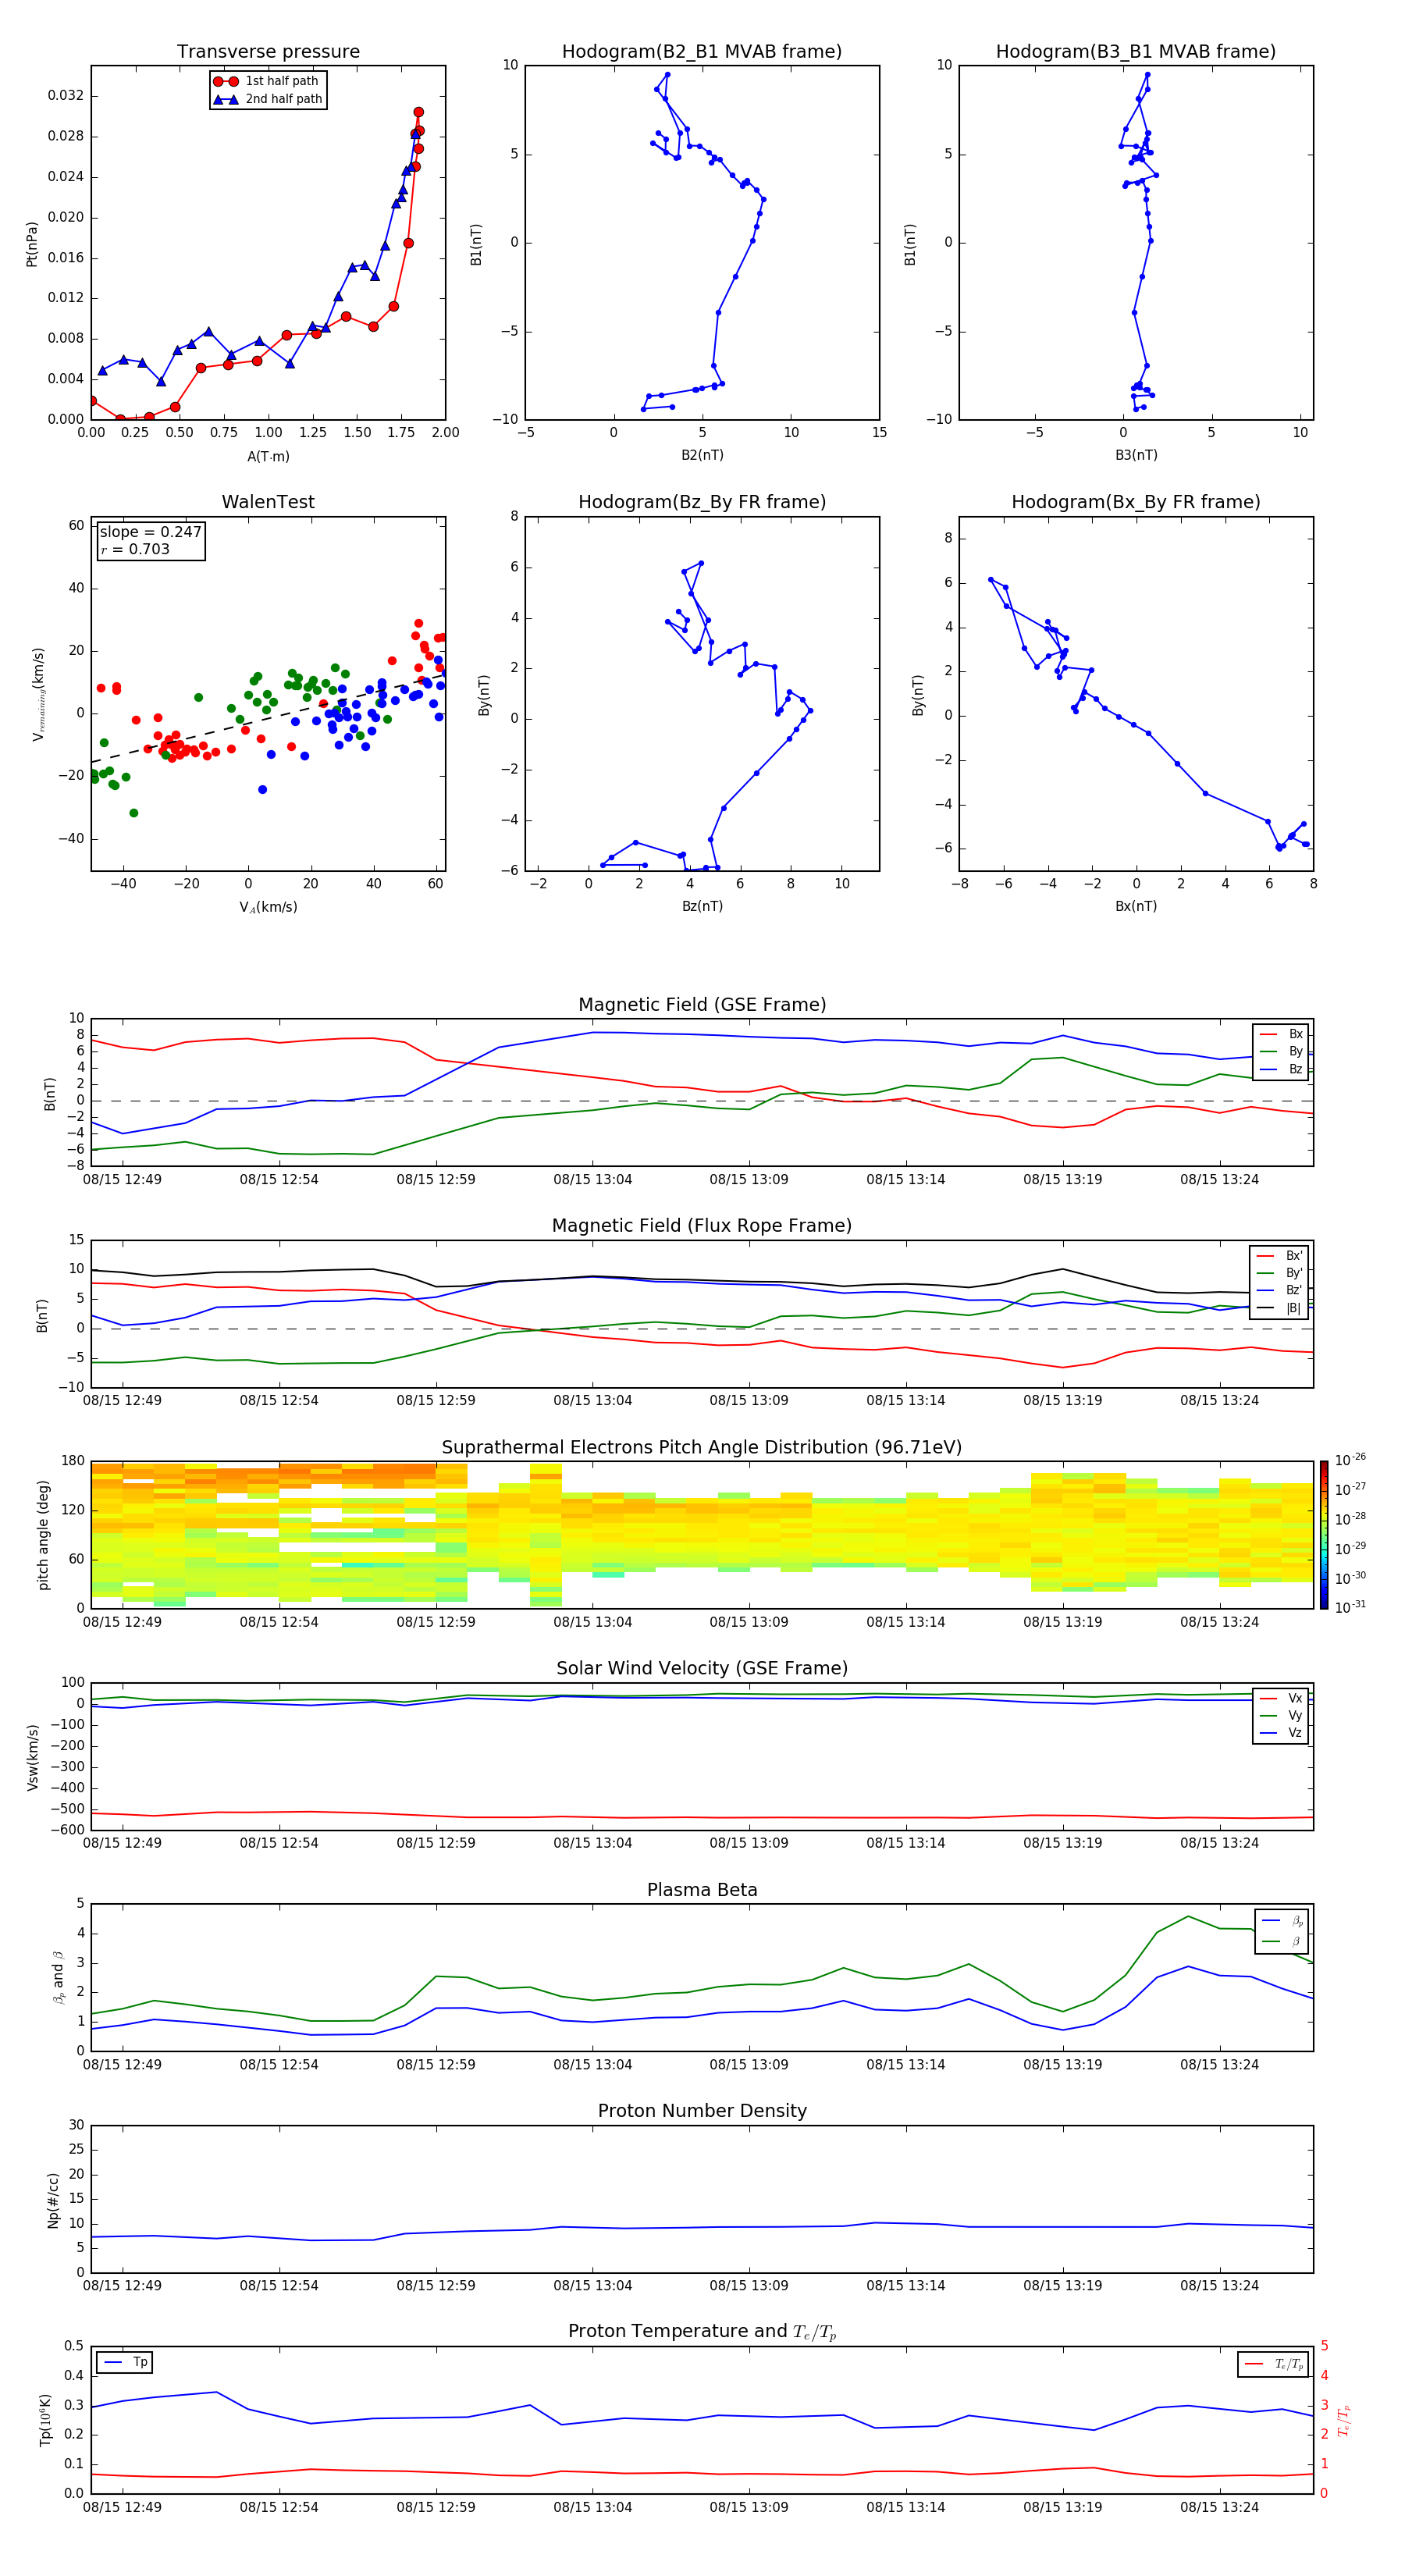Select the 'Tp' legend entry
The image size is (1405, 2576).
pos(125,2362)
